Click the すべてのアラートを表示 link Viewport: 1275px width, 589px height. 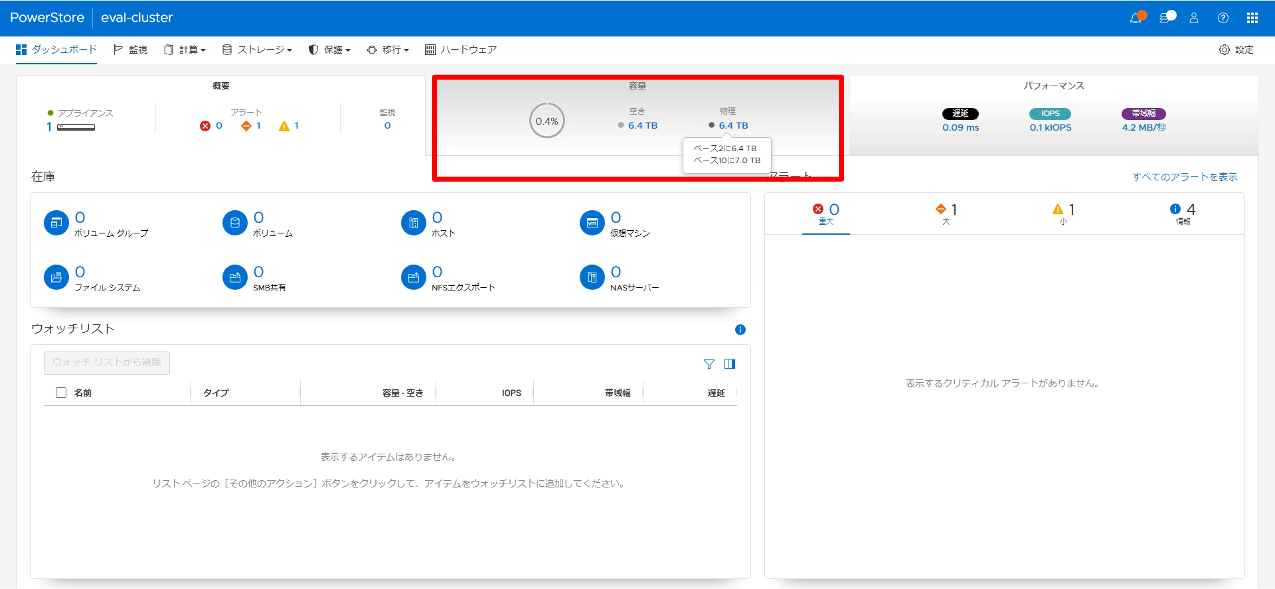coord(1184,177)
